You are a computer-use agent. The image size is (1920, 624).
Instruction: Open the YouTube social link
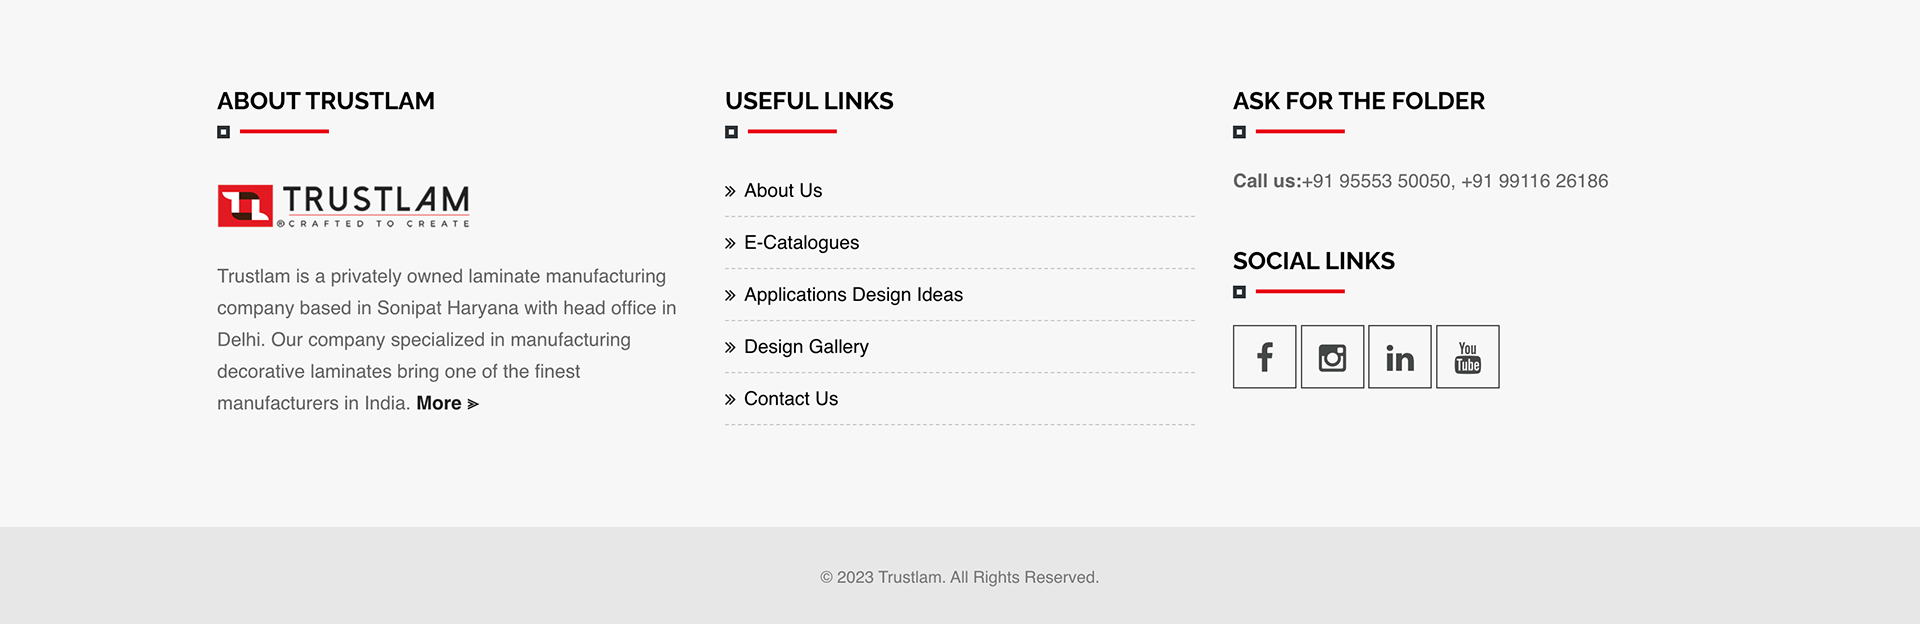click(1467, 357)
